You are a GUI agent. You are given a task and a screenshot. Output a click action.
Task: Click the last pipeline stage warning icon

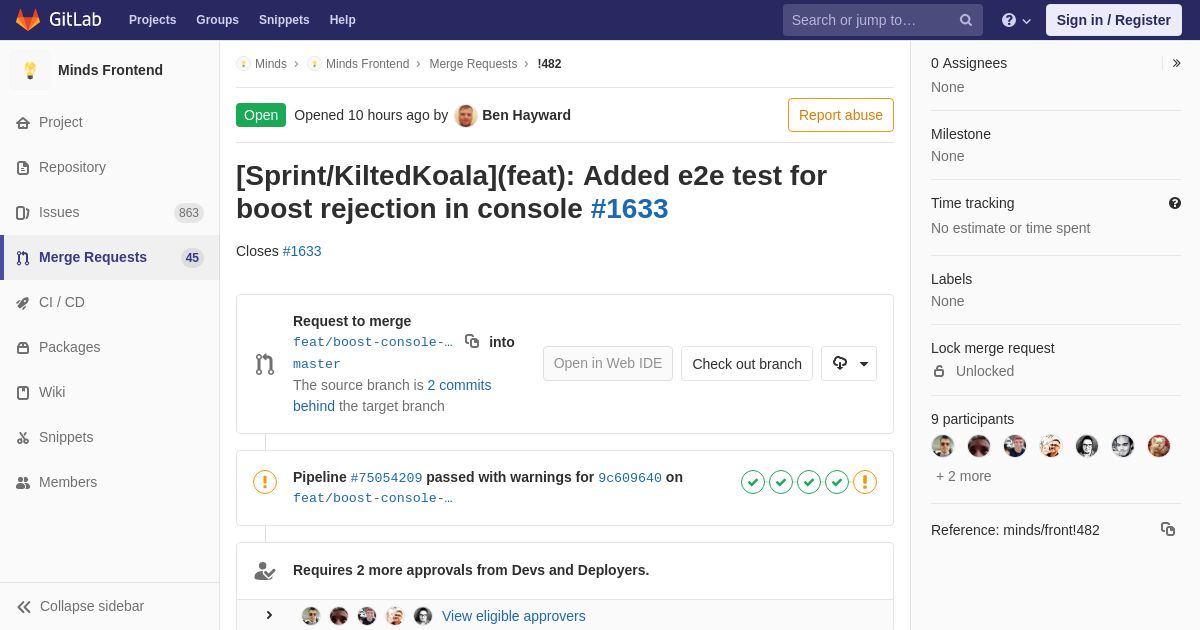tap(865, 482)
